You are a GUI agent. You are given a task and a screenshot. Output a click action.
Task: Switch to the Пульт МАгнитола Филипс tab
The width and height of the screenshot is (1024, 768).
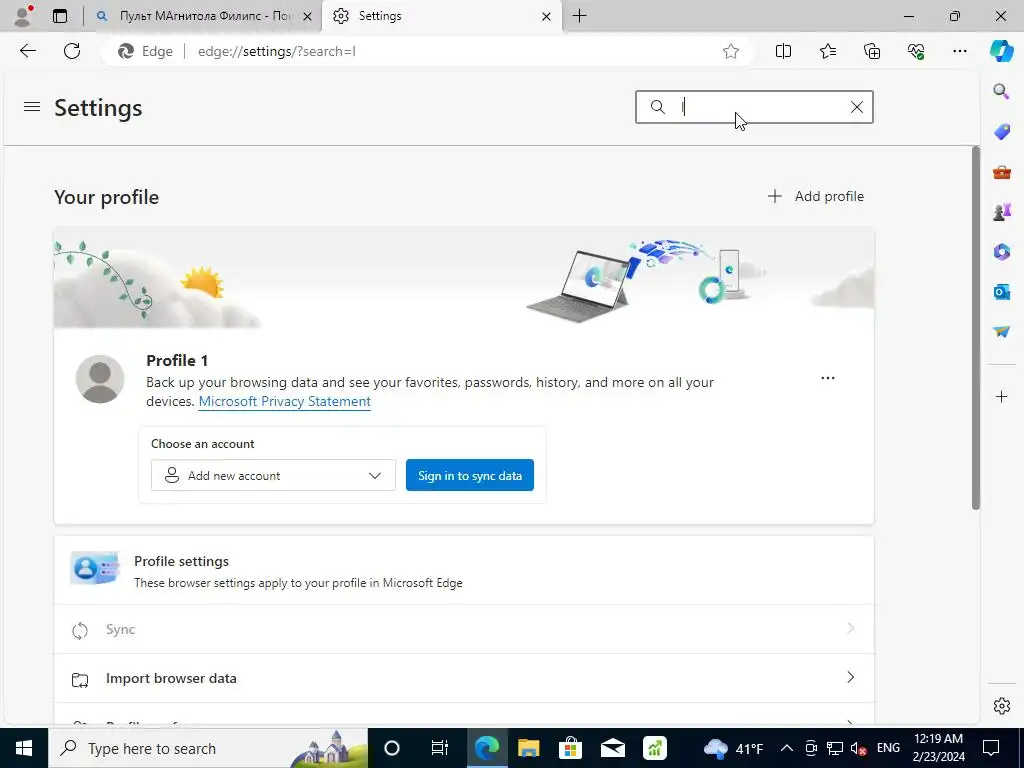[x=203, y=16]
